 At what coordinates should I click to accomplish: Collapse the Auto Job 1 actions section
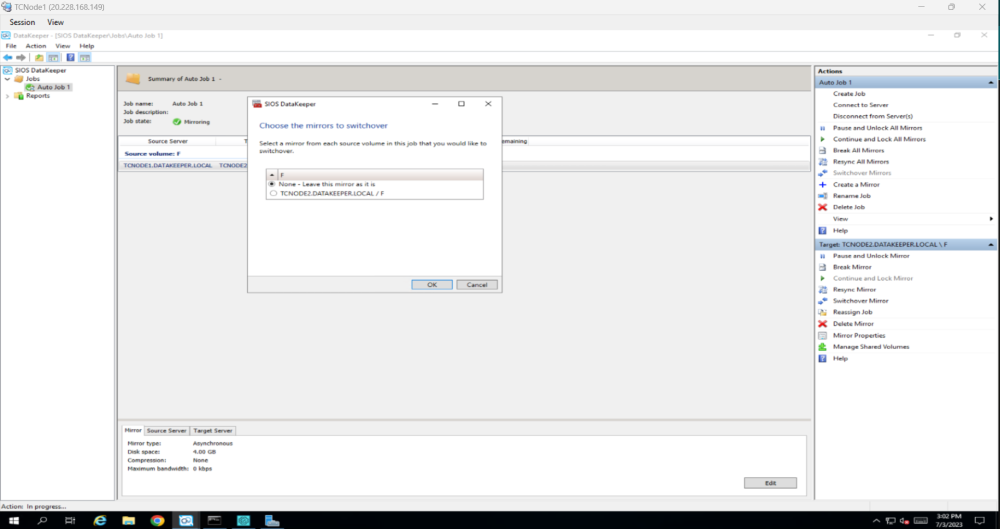pyautogui.click(x=991, y=83)
